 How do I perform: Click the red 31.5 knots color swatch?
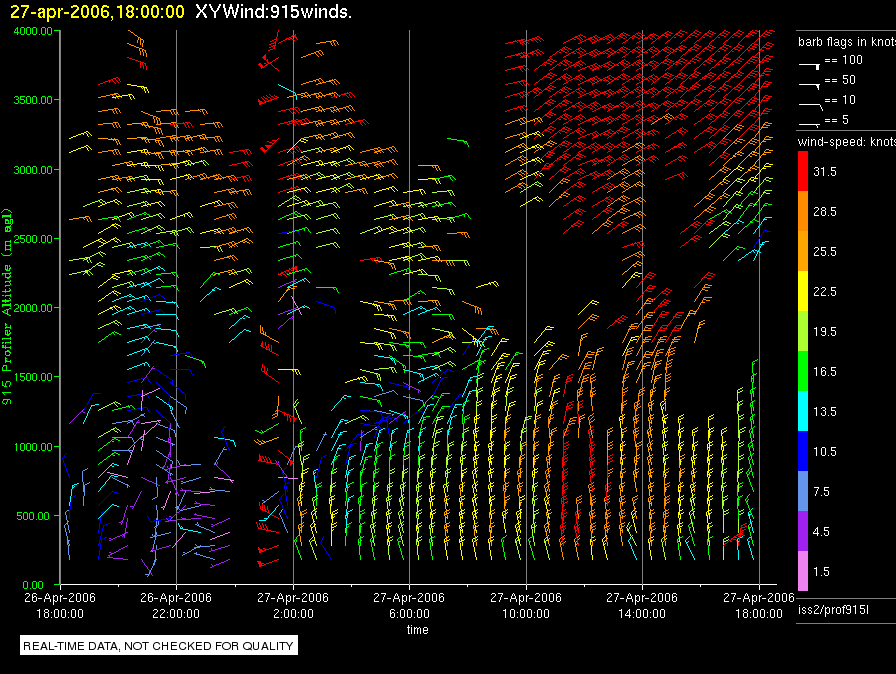(x=803, y=171)
